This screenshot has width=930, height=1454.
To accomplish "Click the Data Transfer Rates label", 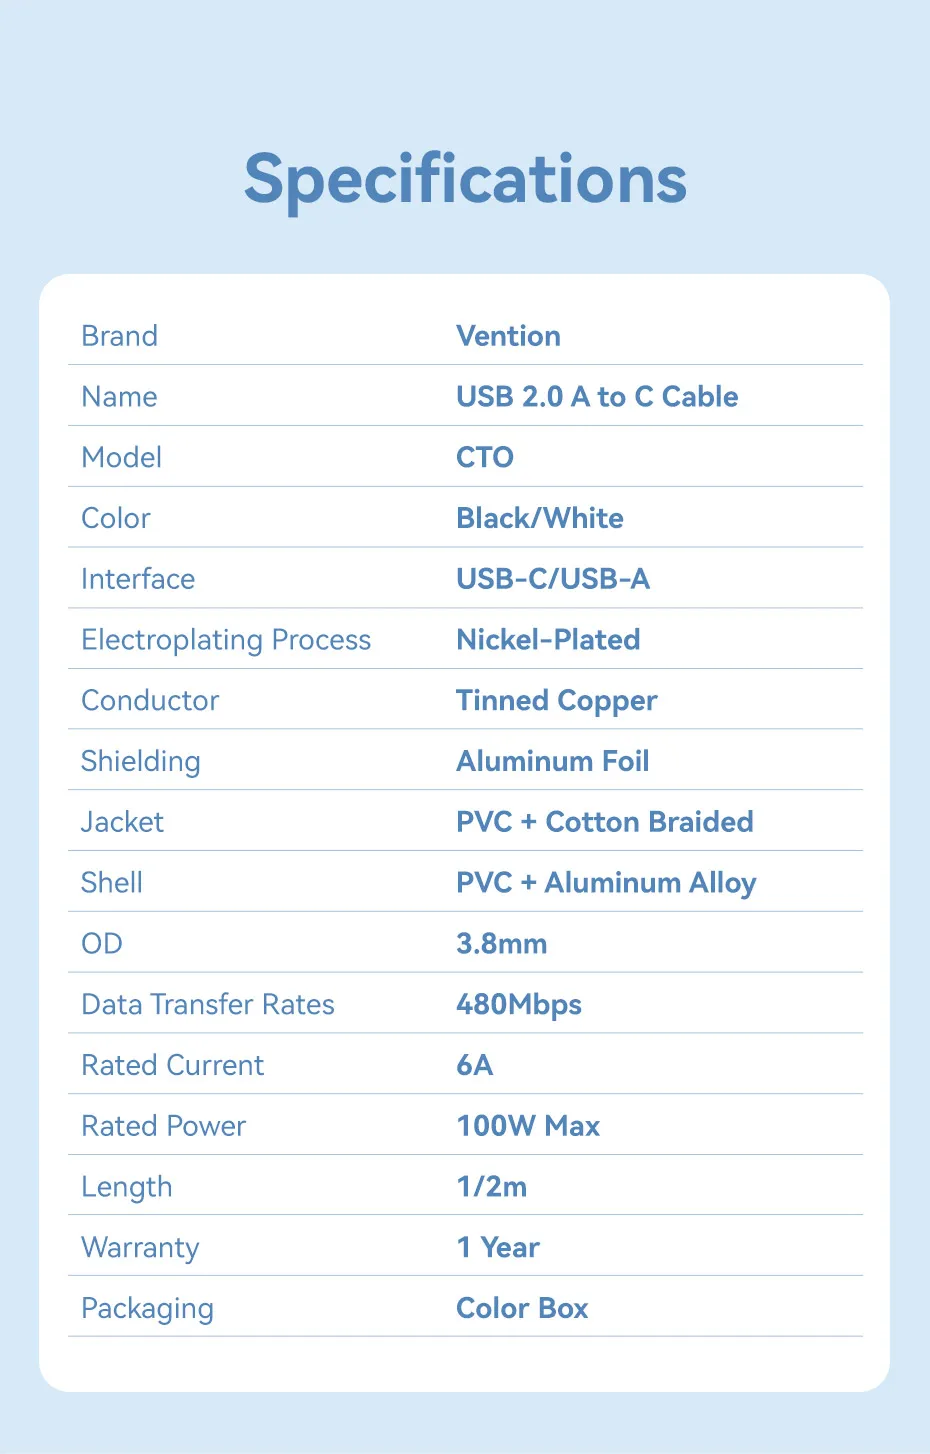I will point(208,1005).
